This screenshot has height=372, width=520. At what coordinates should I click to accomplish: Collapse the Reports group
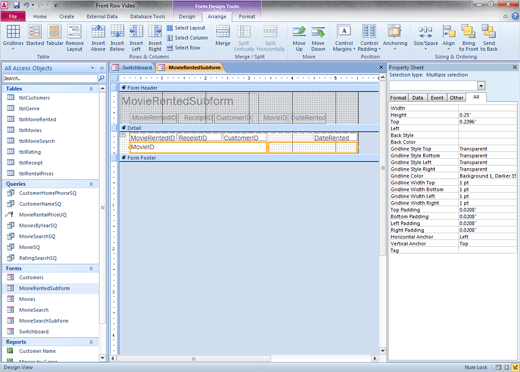[x=91, y=342]
